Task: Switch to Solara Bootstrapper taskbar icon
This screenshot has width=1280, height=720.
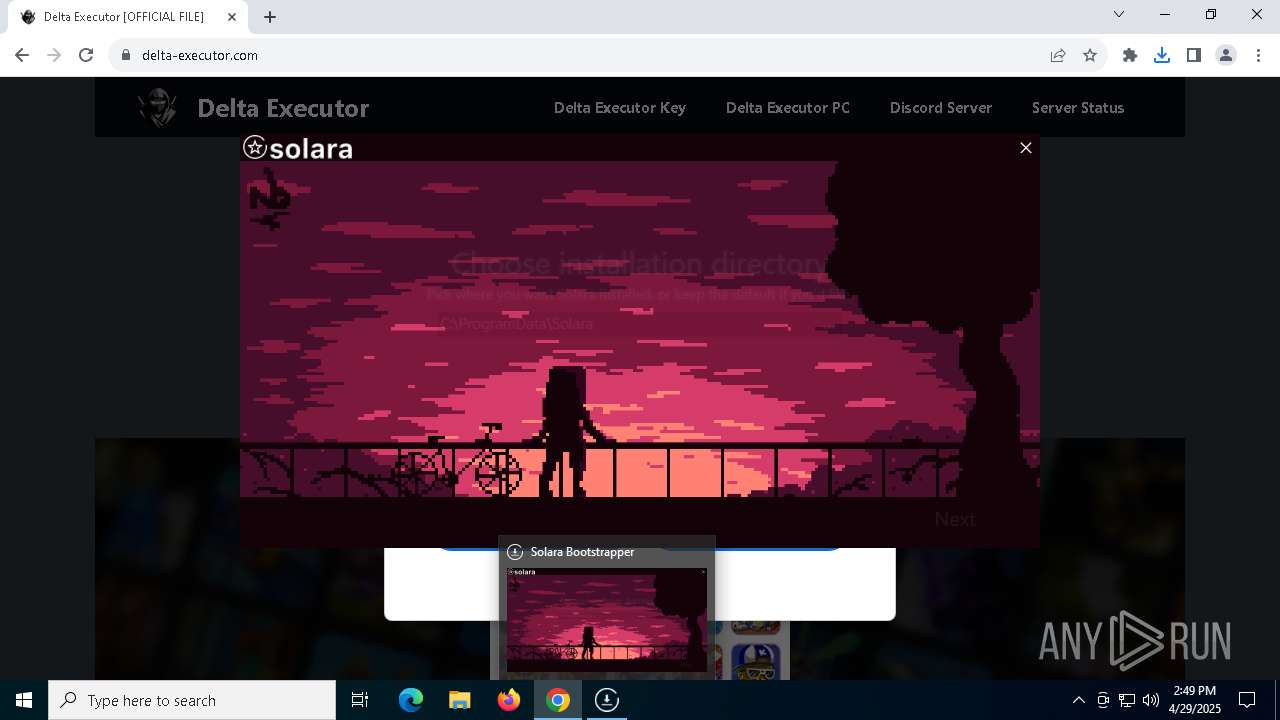Action: click(x=607, y=700)
